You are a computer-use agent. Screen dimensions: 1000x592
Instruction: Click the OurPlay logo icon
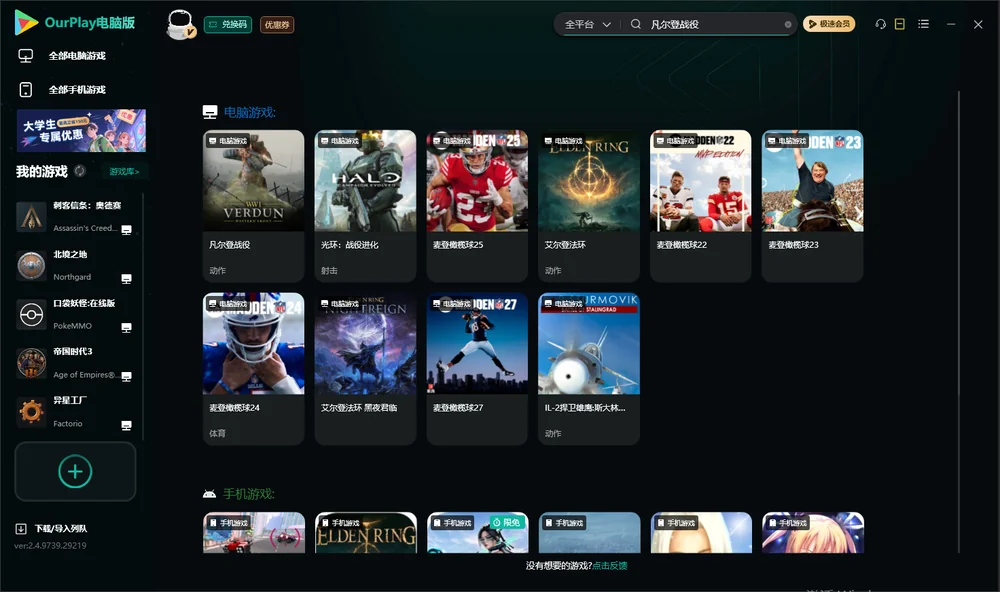coord(26,22)
